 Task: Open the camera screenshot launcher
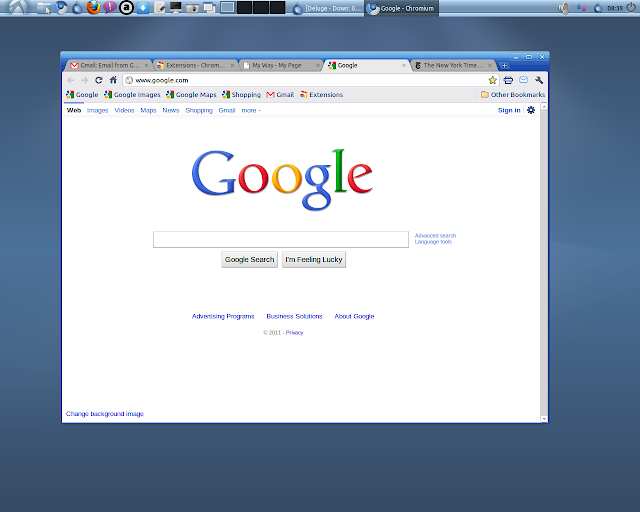(x=192, y=8)
